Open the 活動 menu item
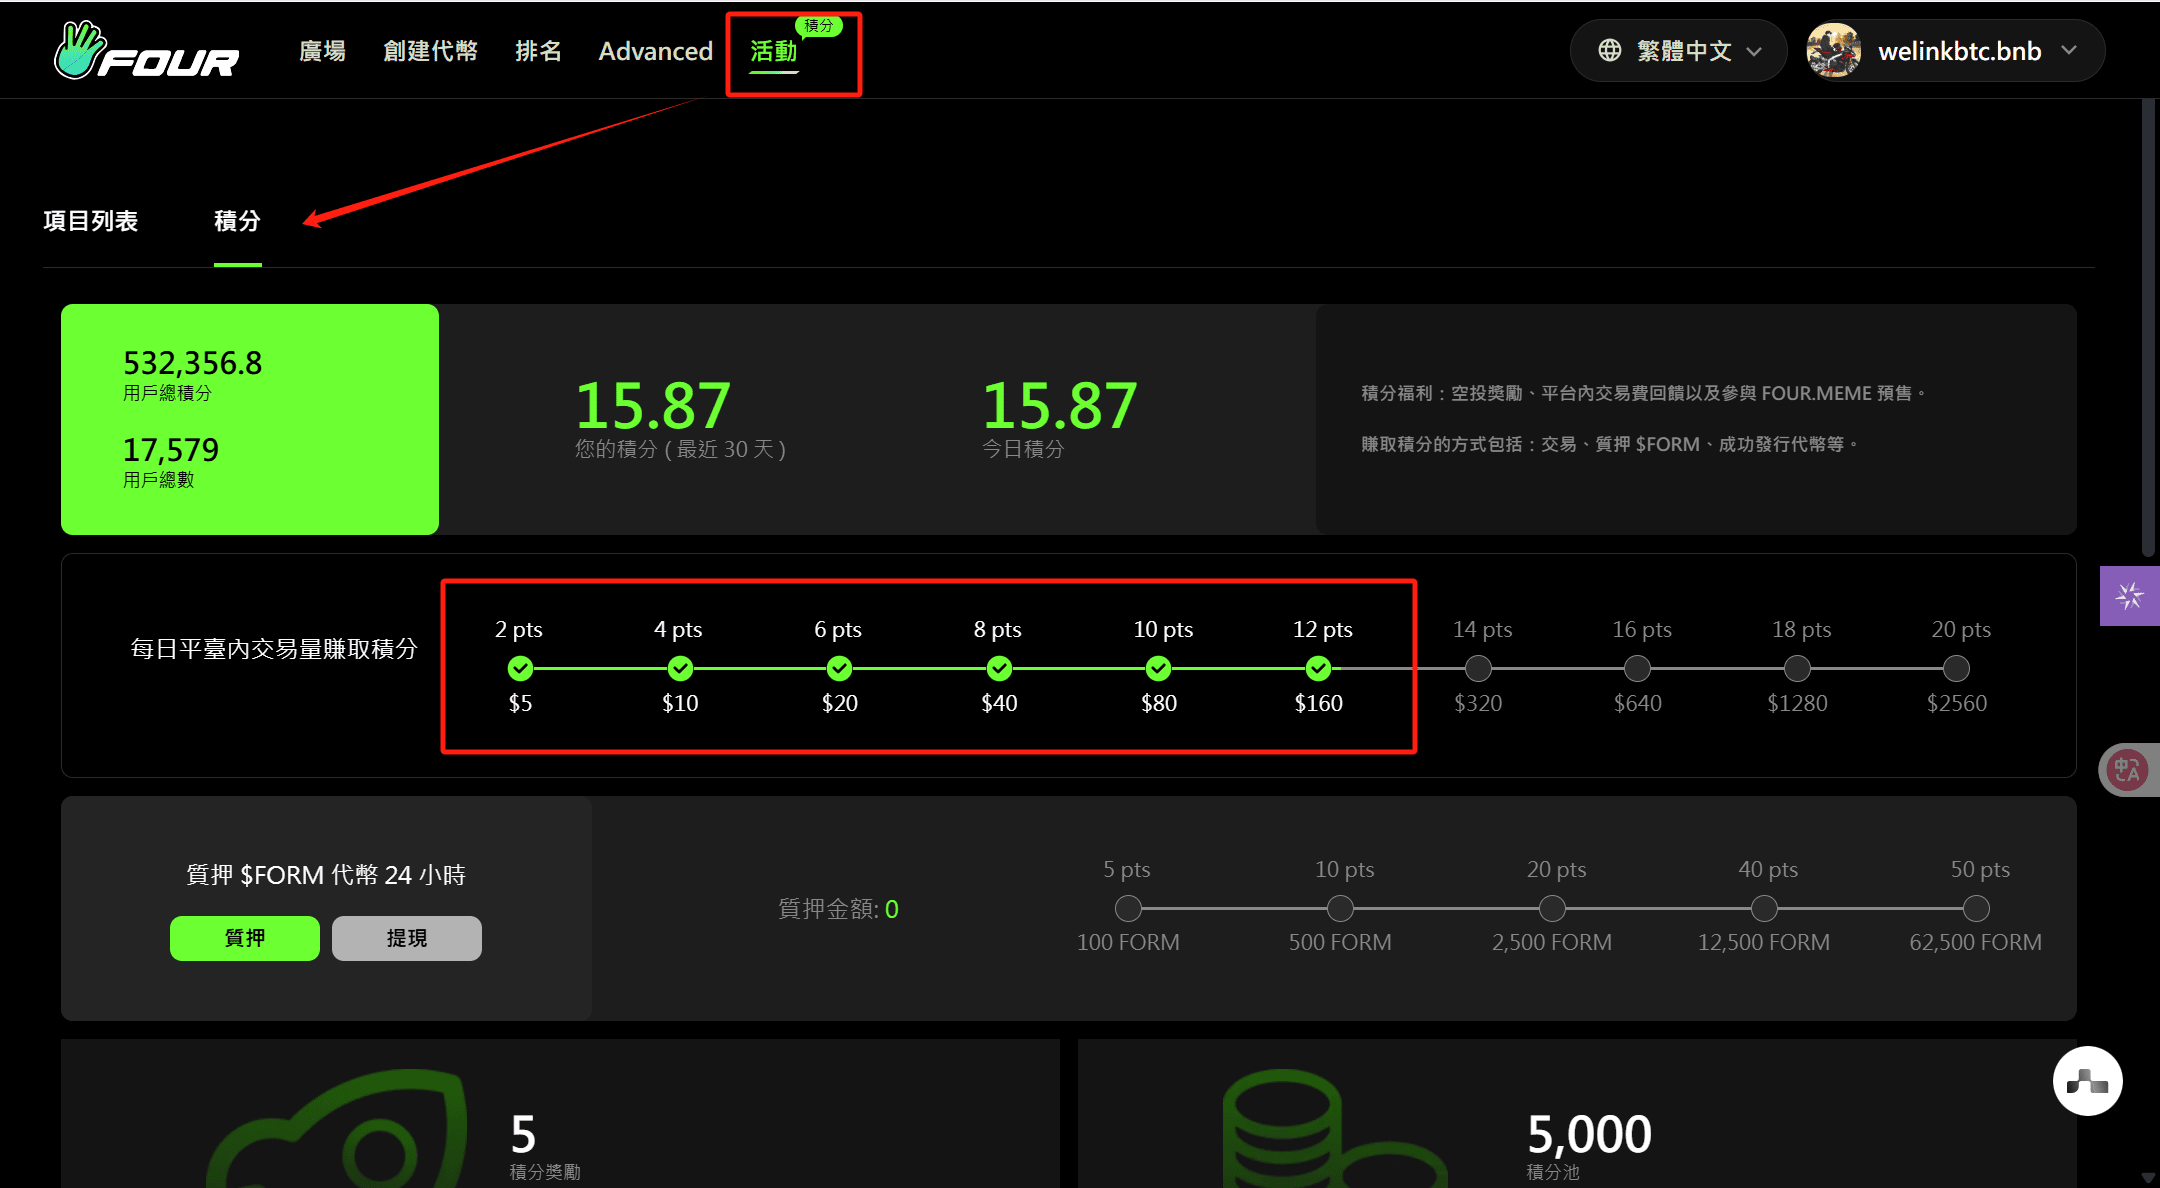Screen dimensions: 2160x1188 pos(774,51)
